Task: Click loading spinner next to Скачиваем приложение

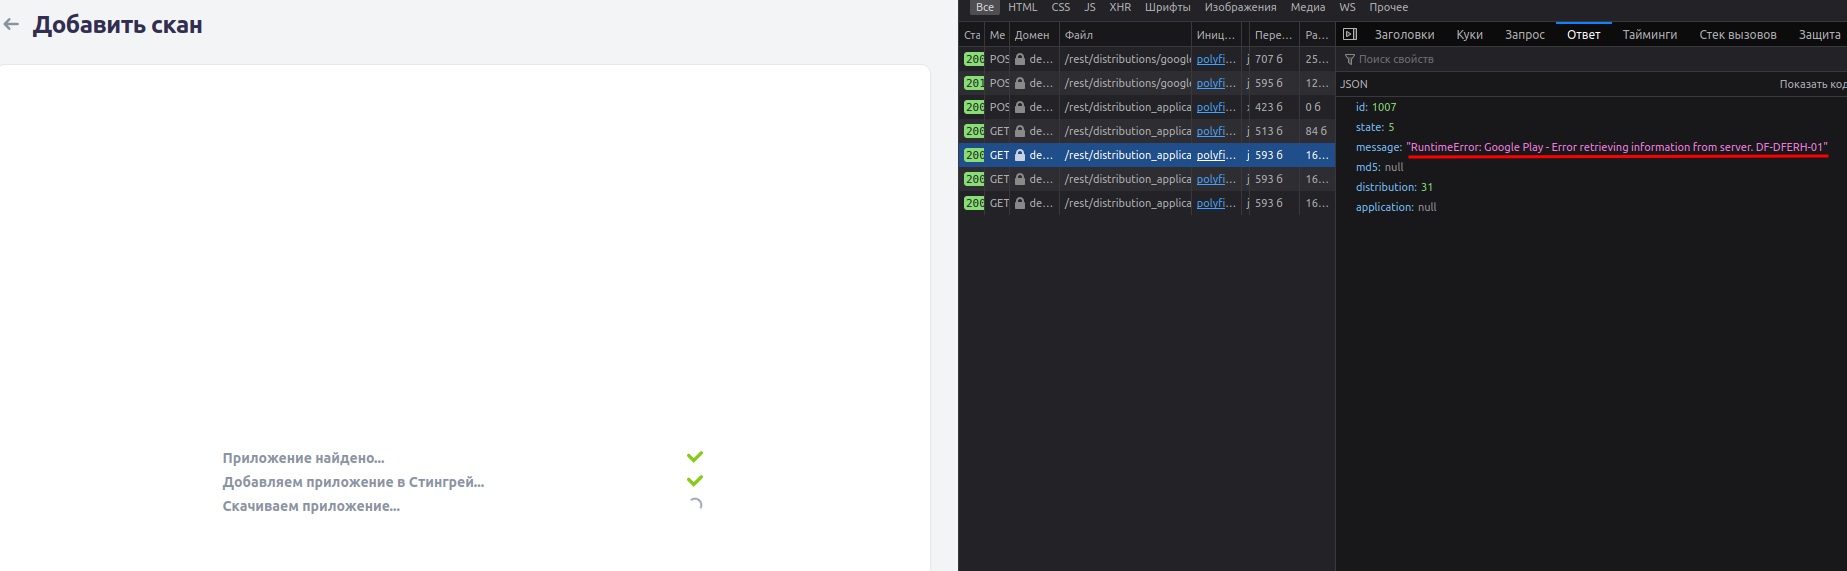Action: (696, 505)
